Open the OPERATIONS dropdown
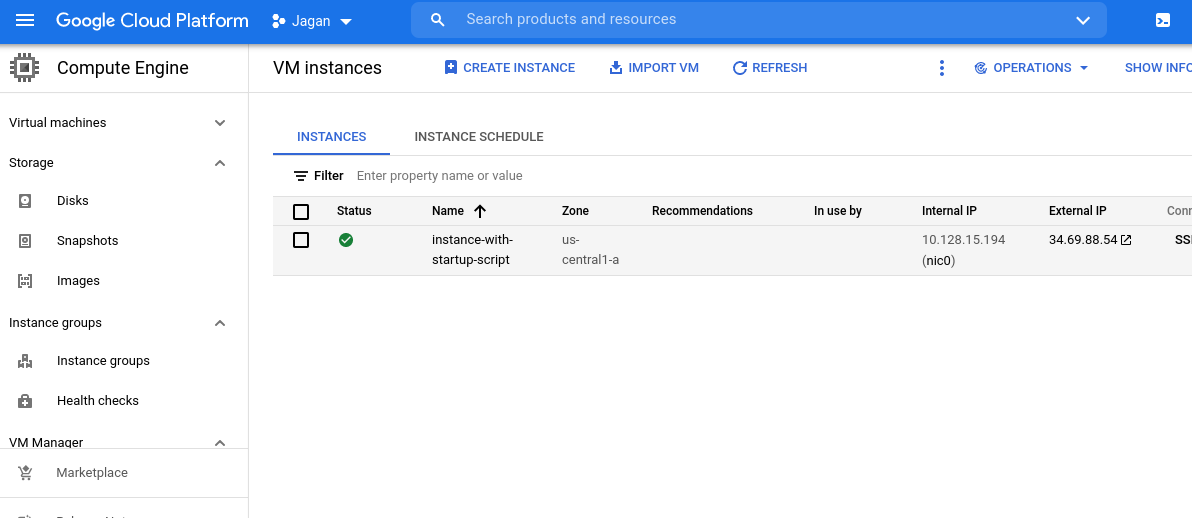The height and width of the screenshot is (518, 1192). pyautogui.click(x=1032, y=68)
